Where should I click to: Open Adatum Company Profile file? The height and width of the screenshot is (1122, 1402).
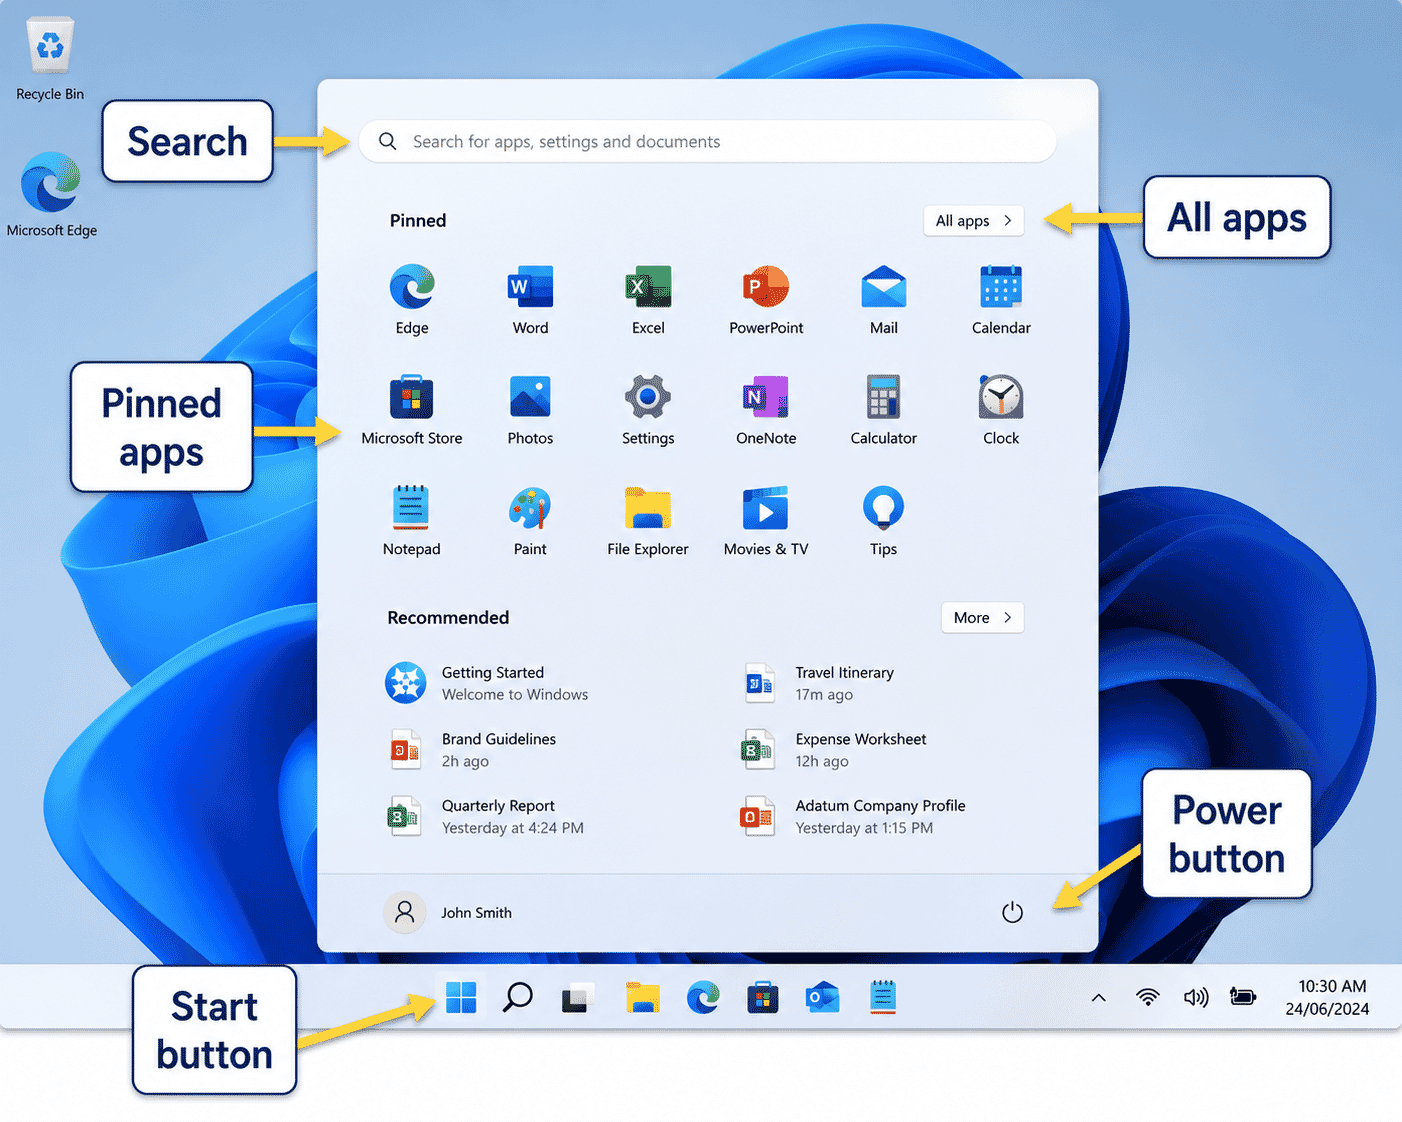[x=853, y=816]
